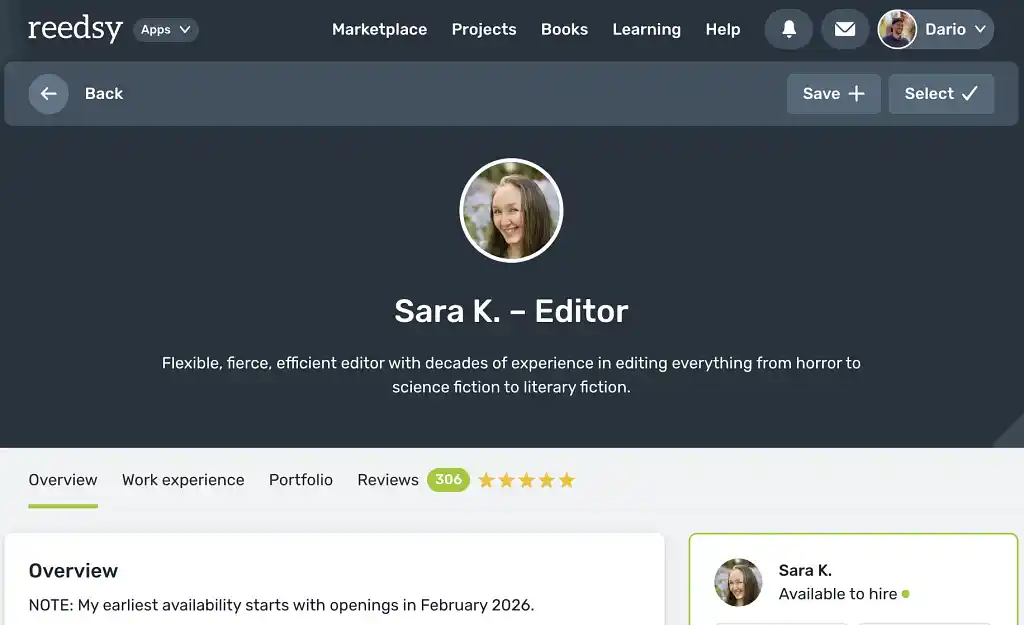Toggle Save to add Sara to saved editors

833,93
